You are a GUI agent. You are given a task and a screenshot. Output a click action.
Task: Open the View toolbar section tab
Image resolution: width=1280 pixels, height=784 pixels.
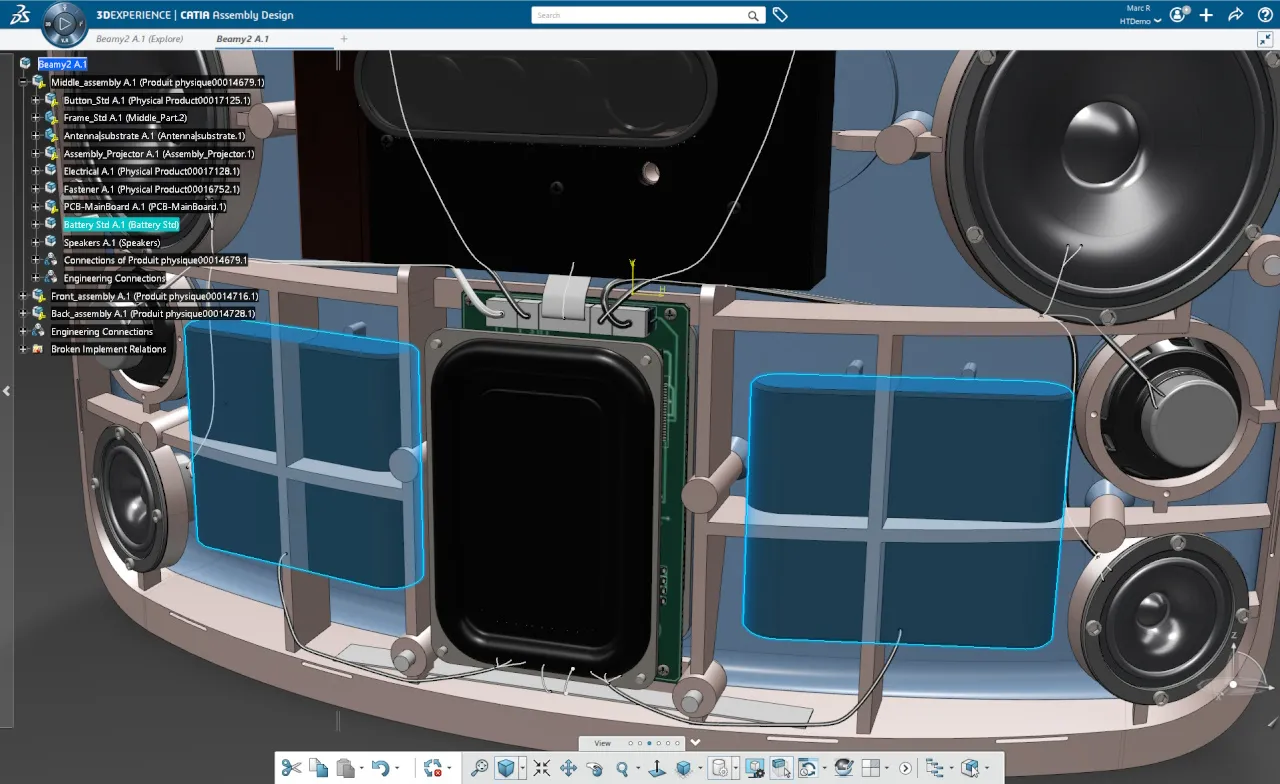(603, 743)
